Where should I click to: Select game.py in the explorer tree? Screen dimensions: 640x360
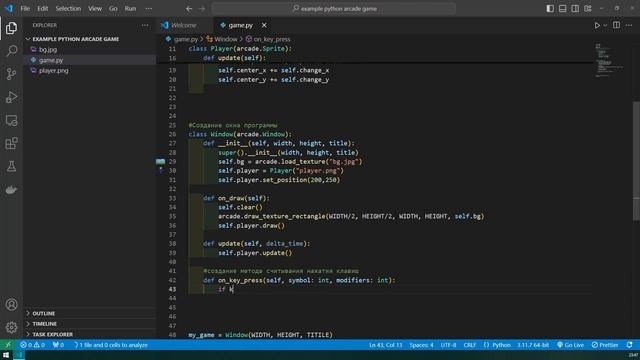(51, 60)
